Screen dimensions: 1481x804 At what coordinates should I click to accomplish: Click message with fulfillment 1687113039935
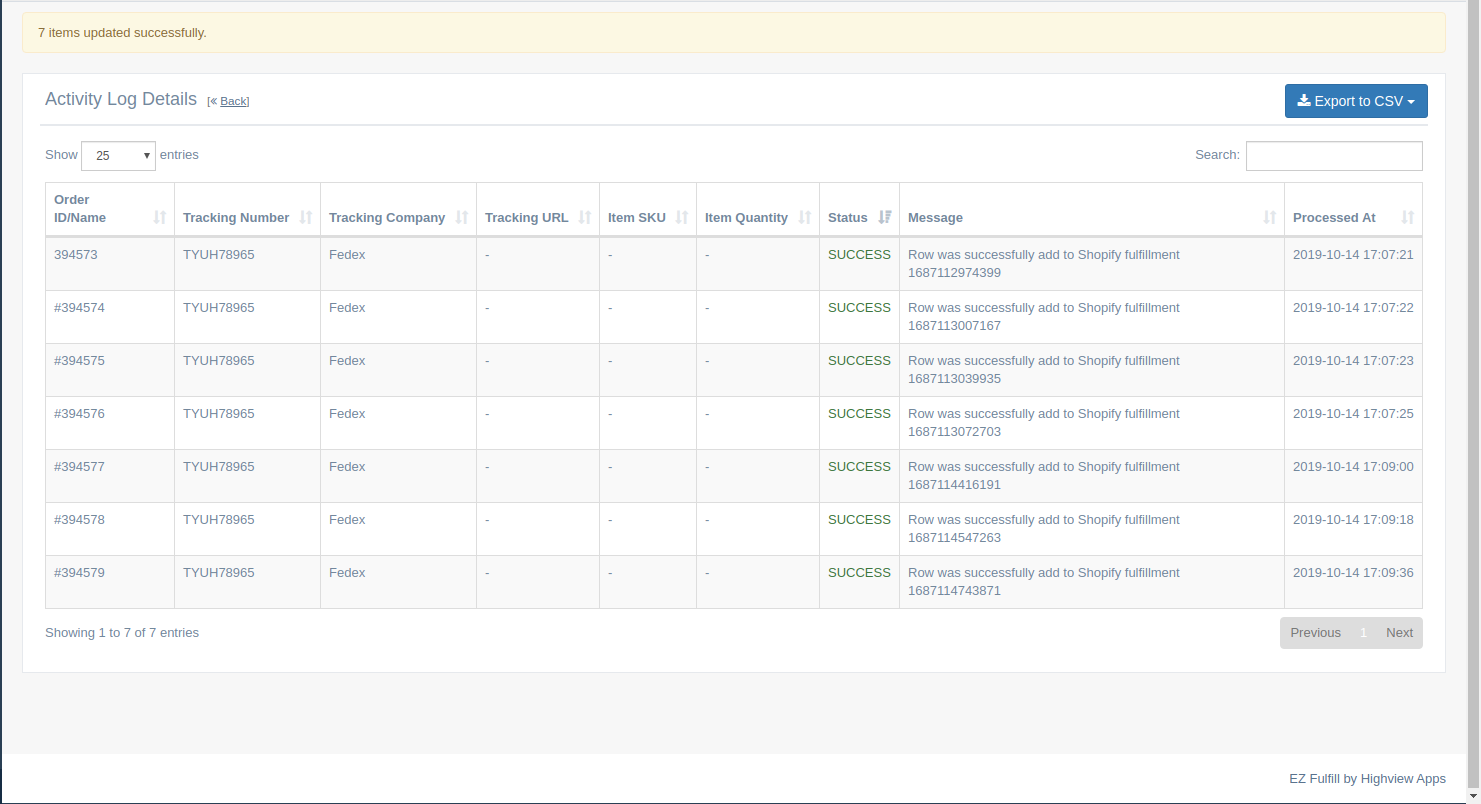click(1044, 370)
